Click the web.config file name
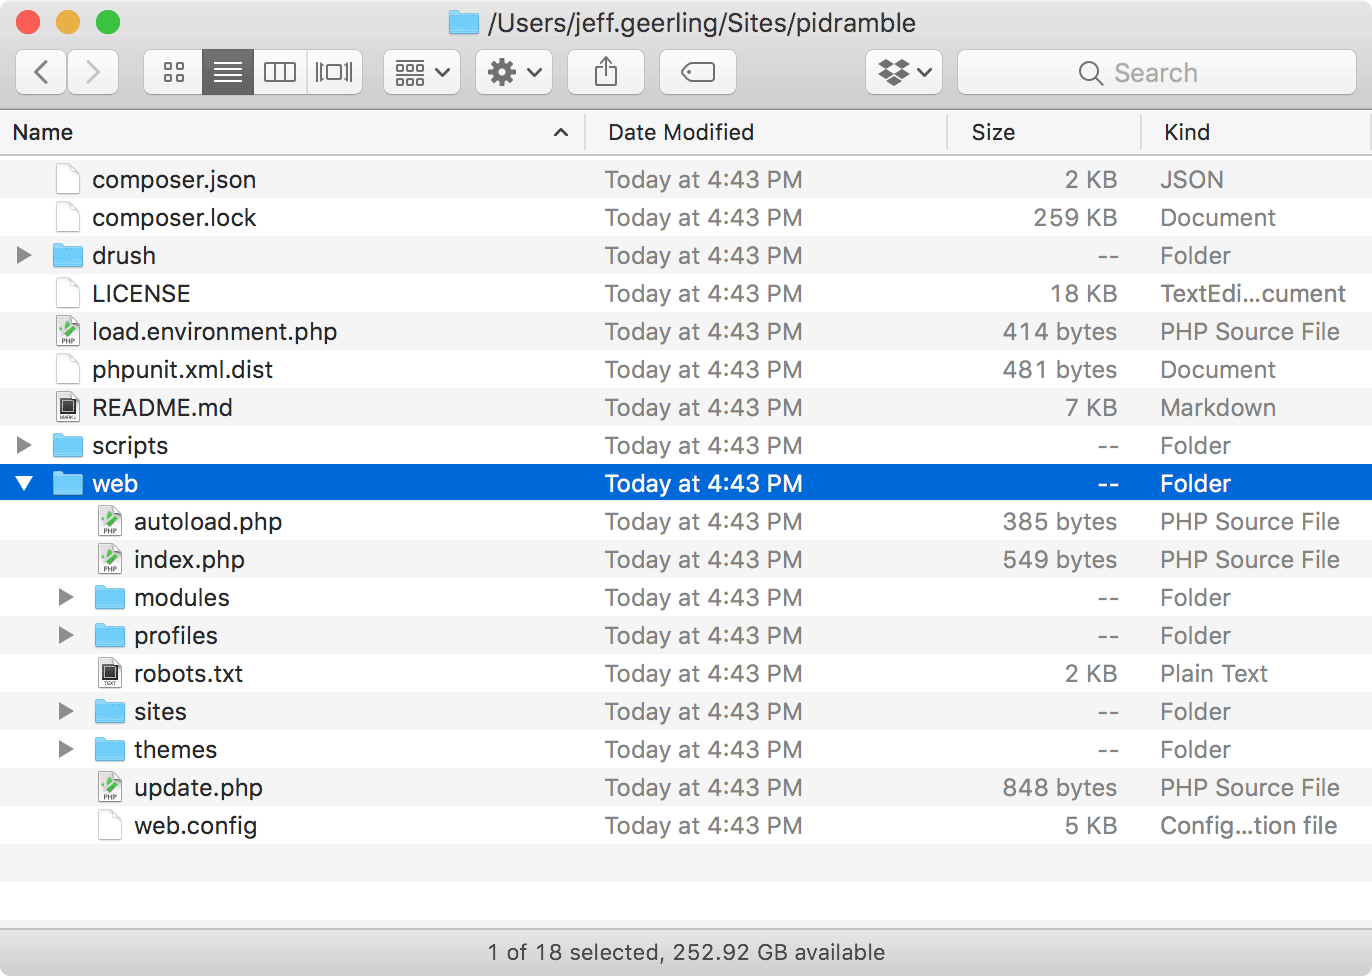Image resolution: width=1372 pixels, height=976 pixels. tap(195, 825)
